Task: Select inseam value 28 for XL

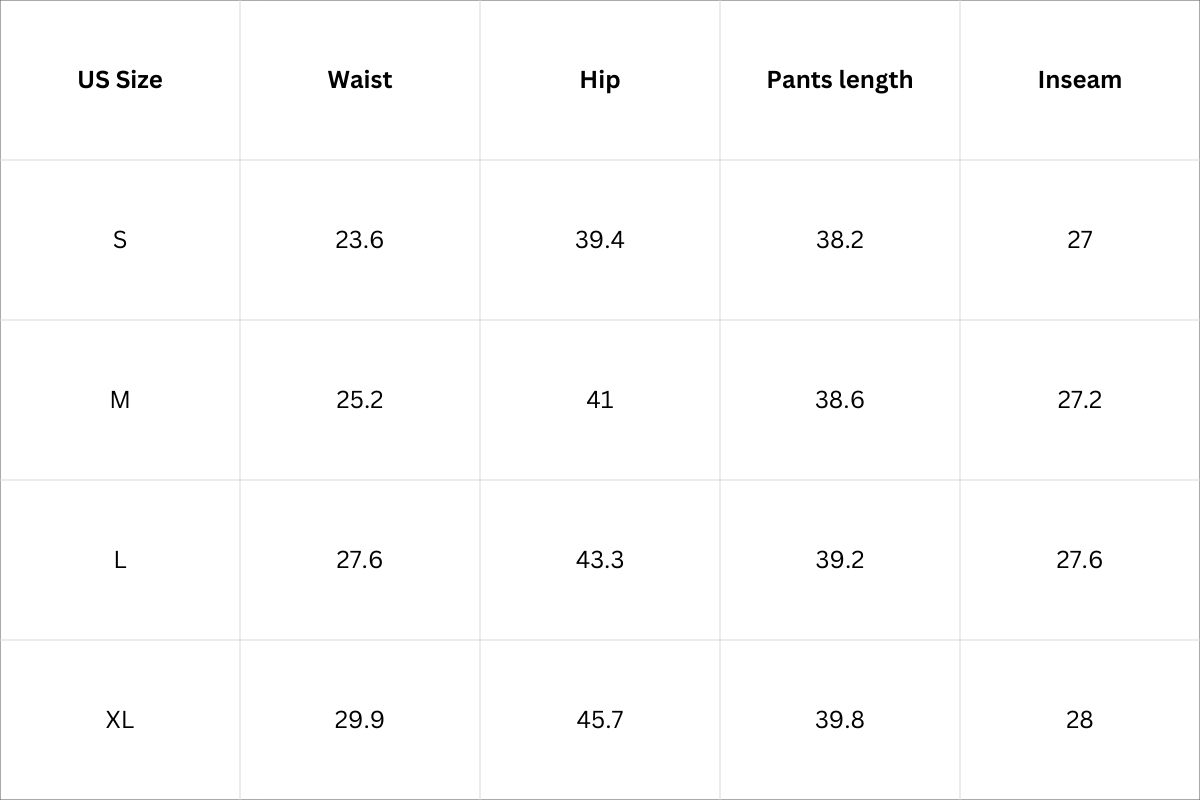Action: [x=1080, y=720]
